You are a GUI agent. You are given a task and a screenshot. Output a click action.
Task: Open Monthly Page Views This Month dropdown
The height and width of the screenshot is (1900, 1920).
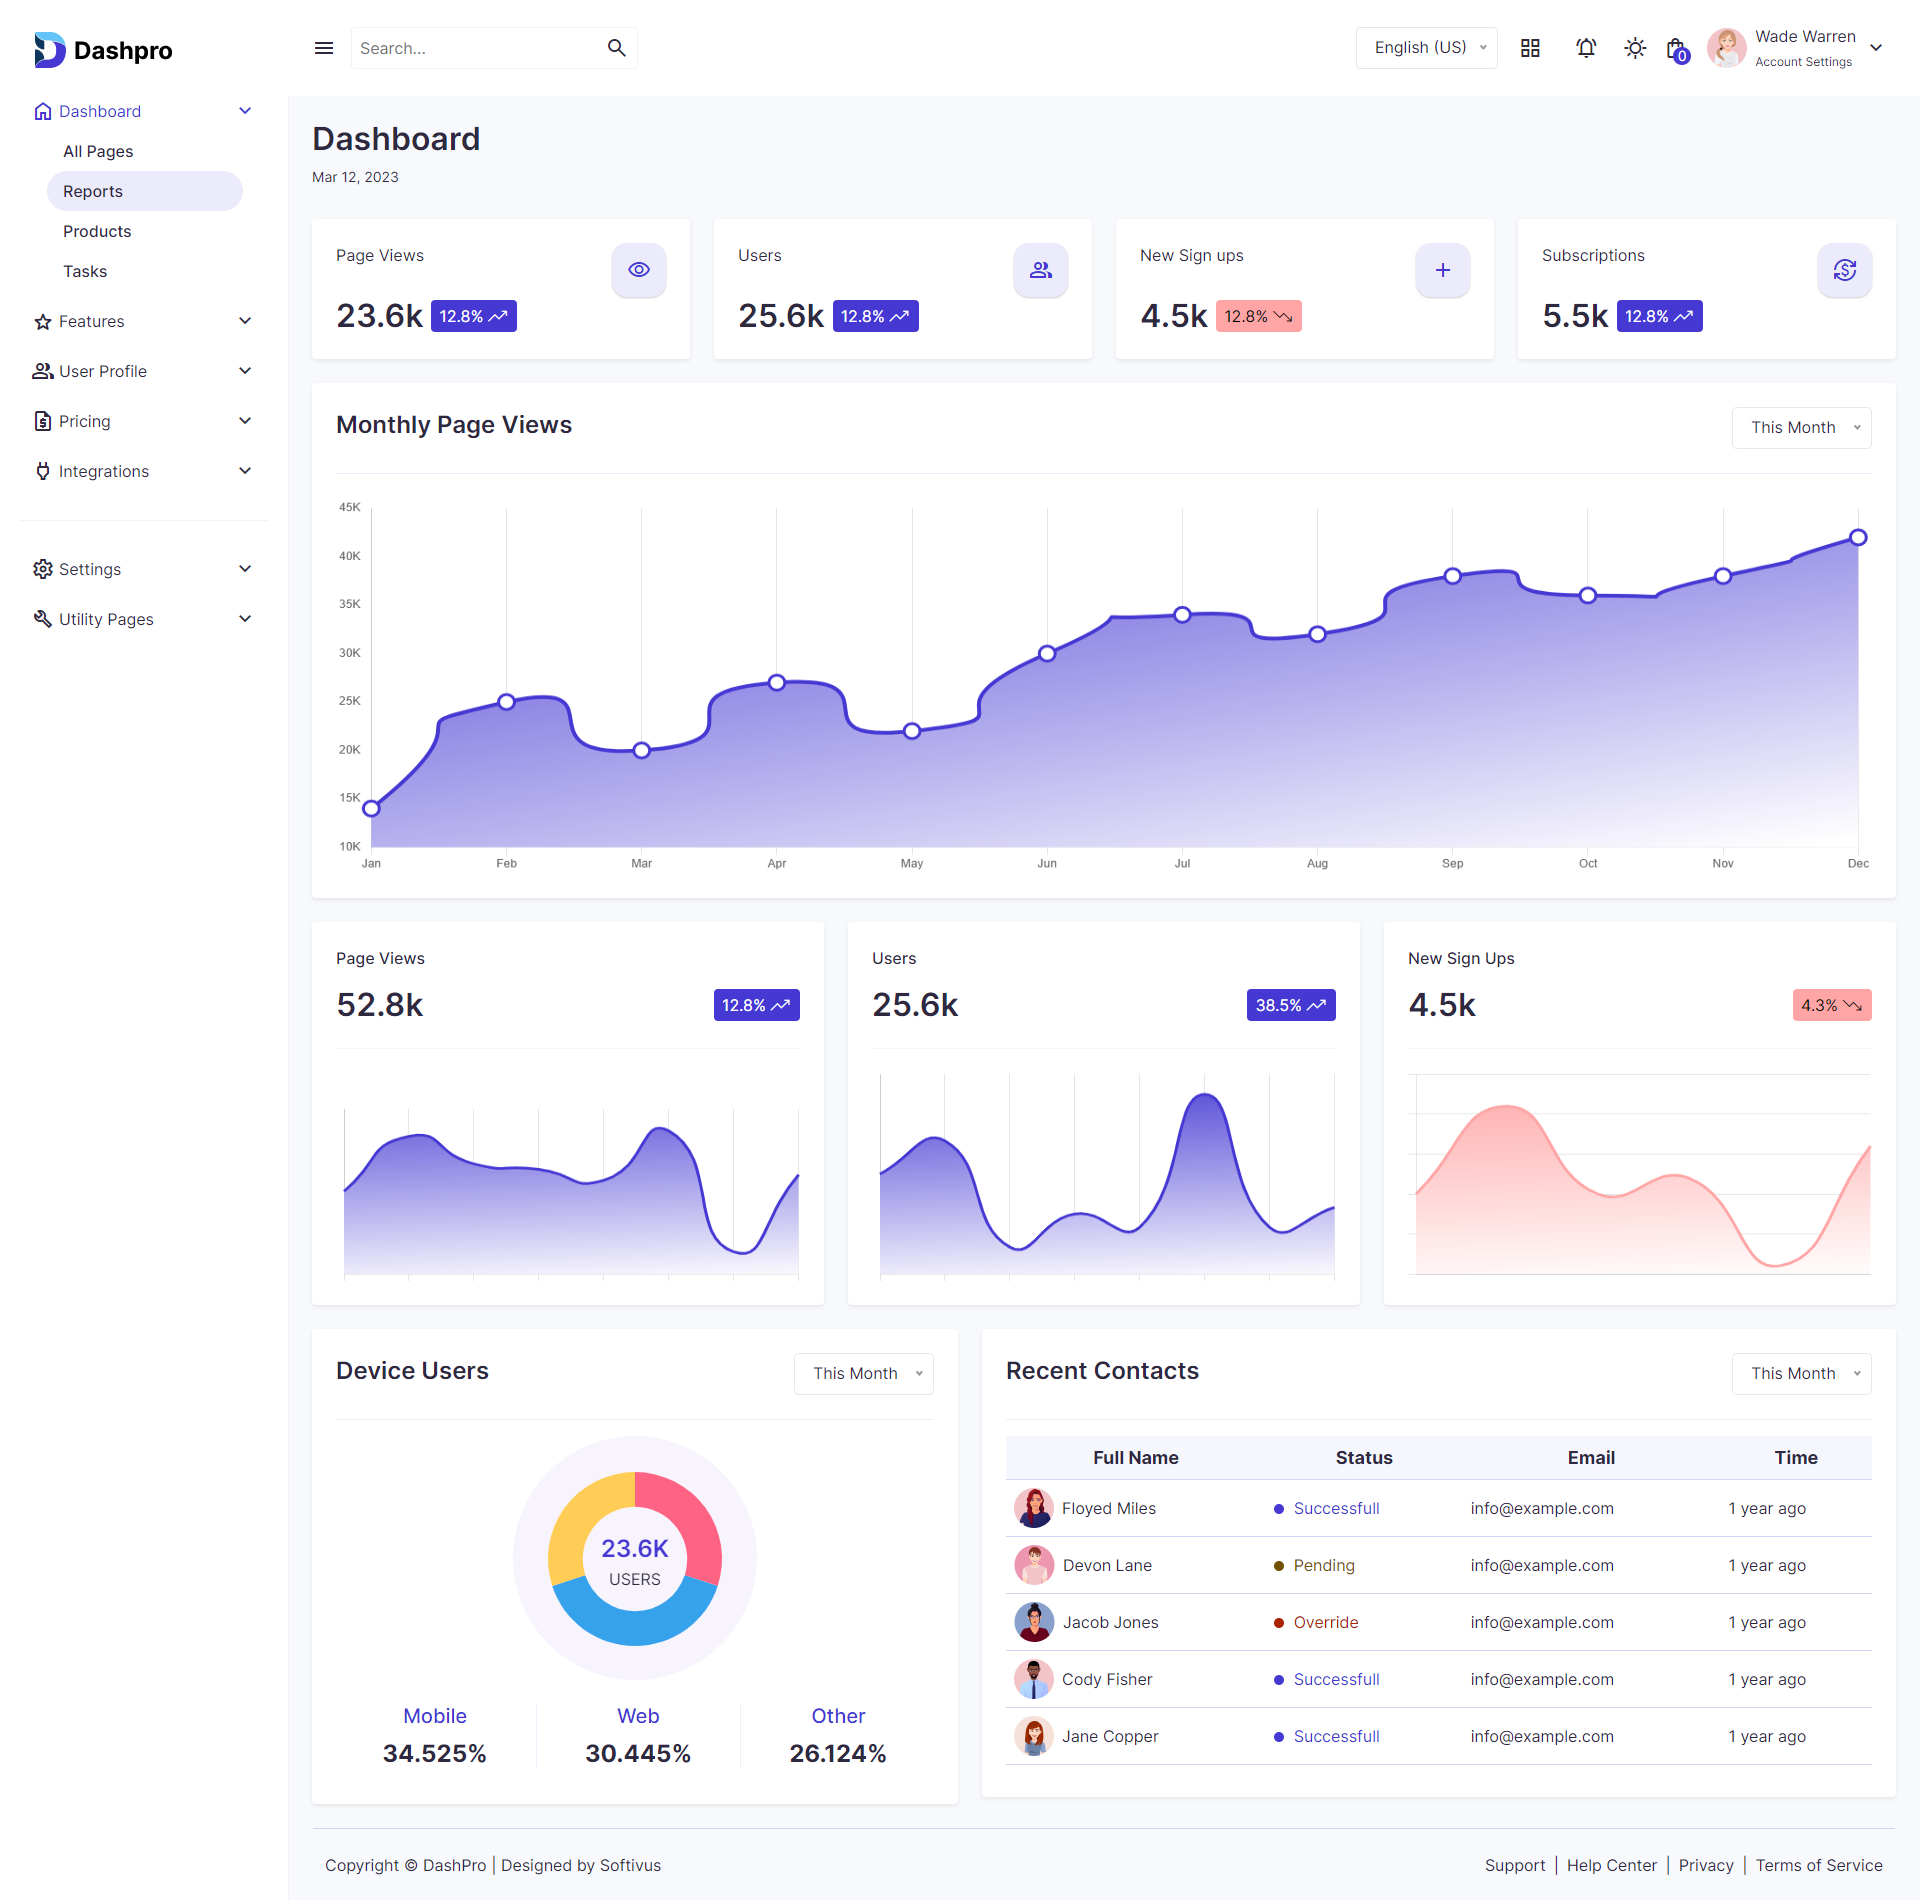(1801, 428)
